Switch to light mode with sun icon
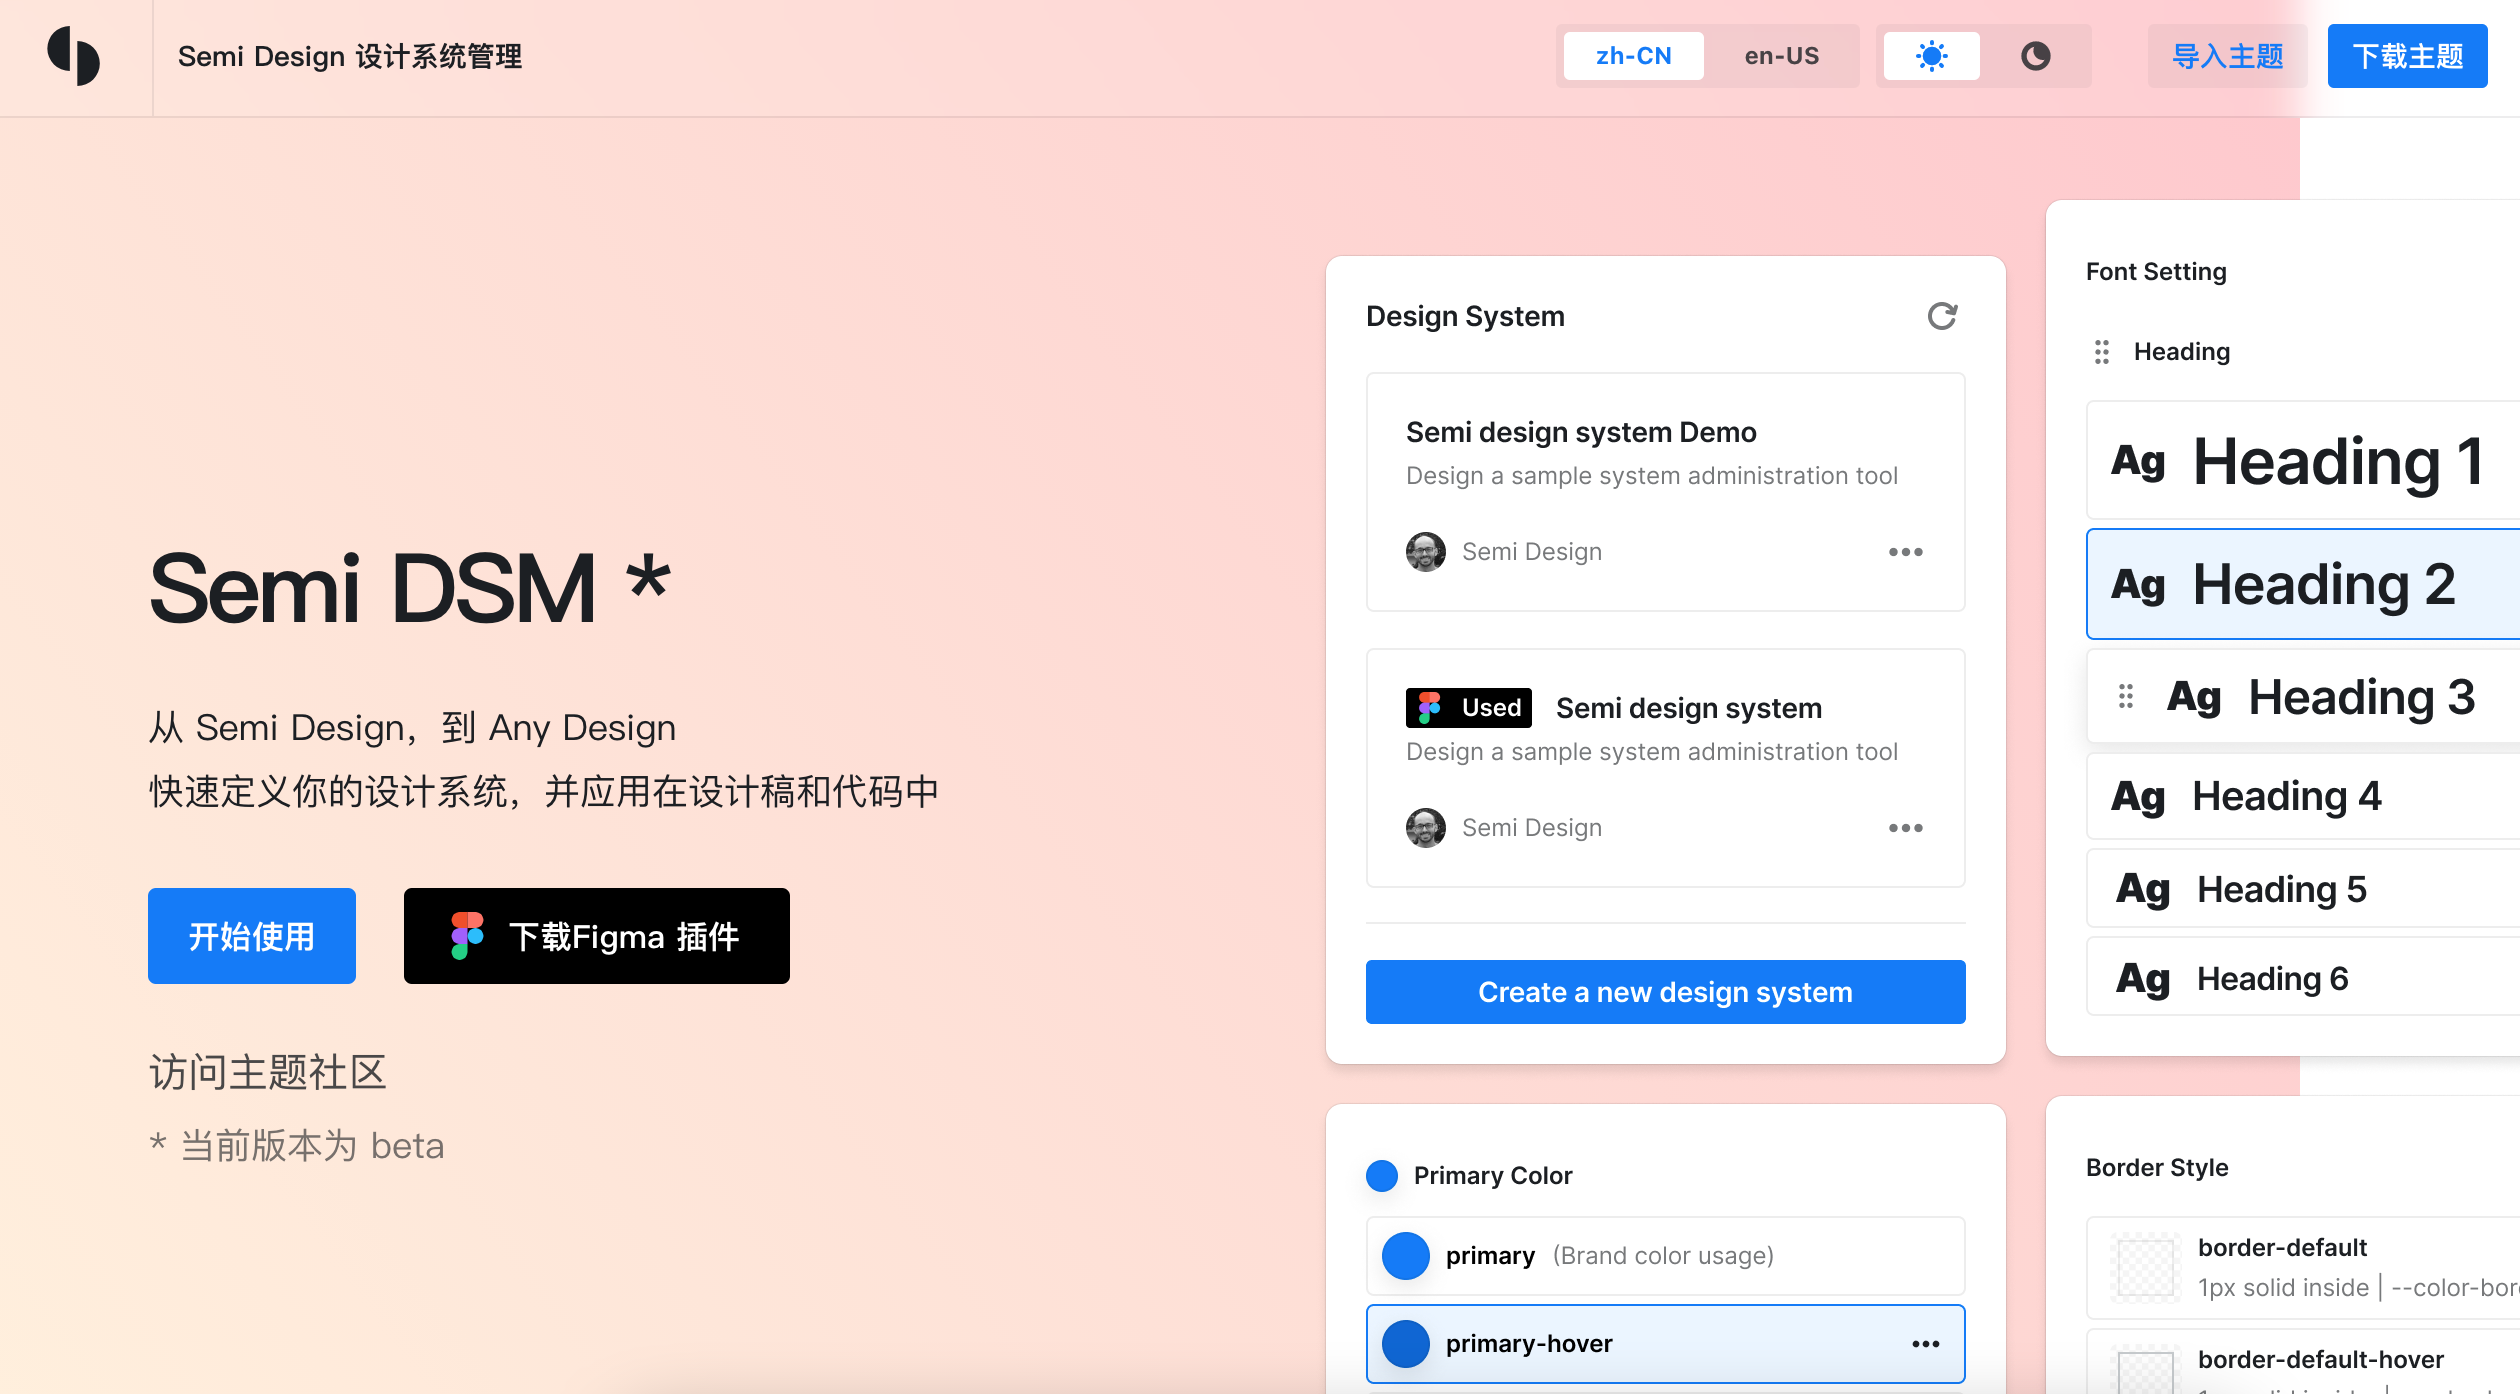The height and width of the screenshot is (1394, 2520). coord(1931,56)
